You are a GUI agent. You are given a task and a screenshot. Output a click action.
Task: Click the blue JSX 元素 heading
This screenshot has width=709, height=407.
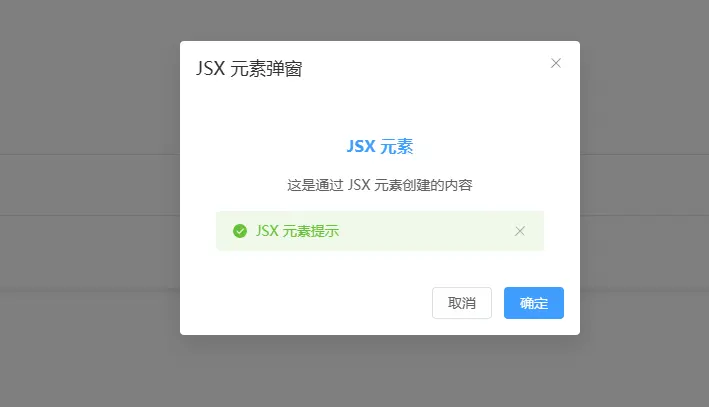tap(380, 147)
